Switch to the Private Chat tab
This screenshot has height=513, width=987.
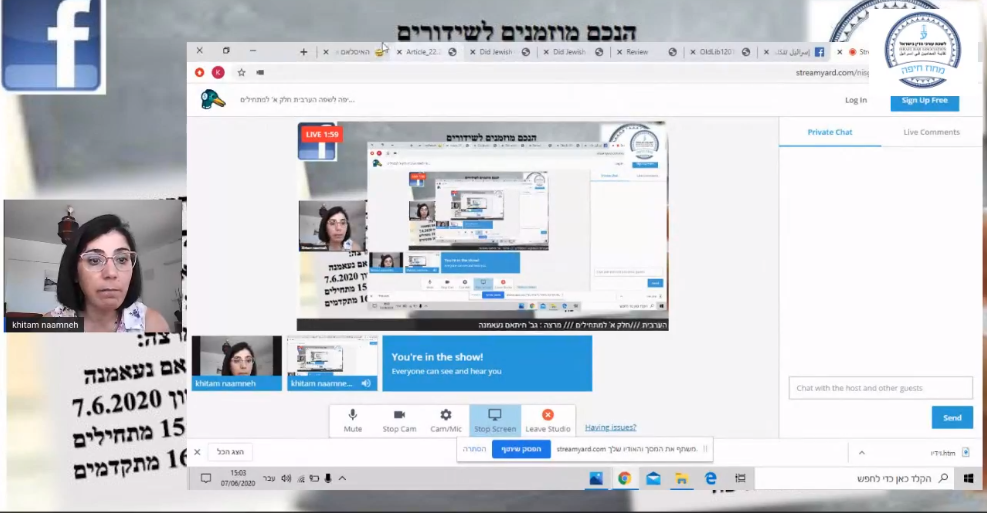pos(830,132)
